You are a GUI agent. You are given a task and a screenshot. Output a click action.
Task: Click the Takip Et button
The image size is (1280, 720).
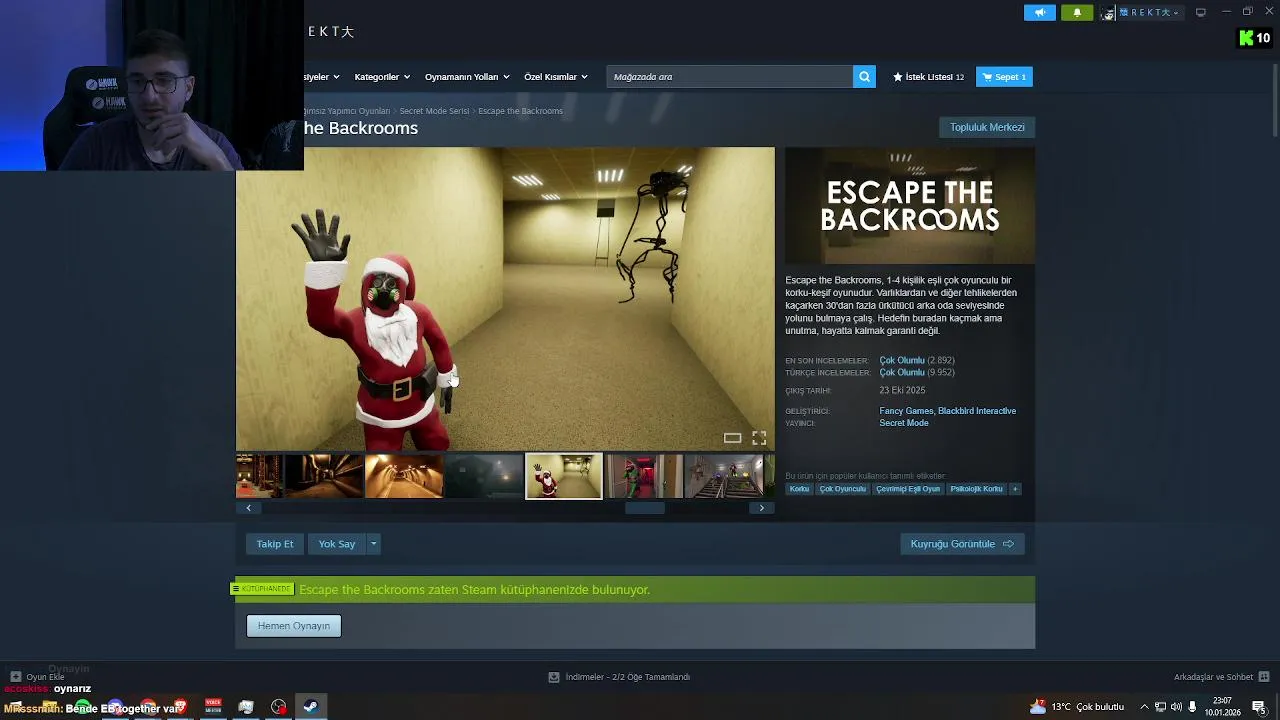[x=275, y=544]
